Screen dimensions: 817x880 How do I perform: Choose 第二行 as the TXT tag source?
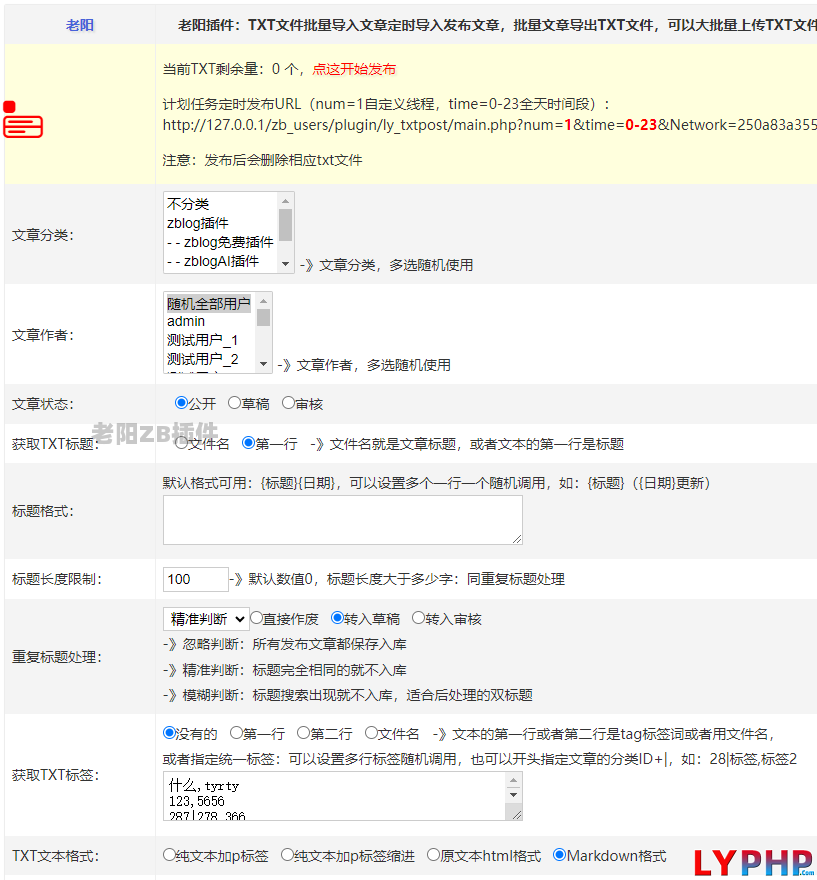[303, 733]
